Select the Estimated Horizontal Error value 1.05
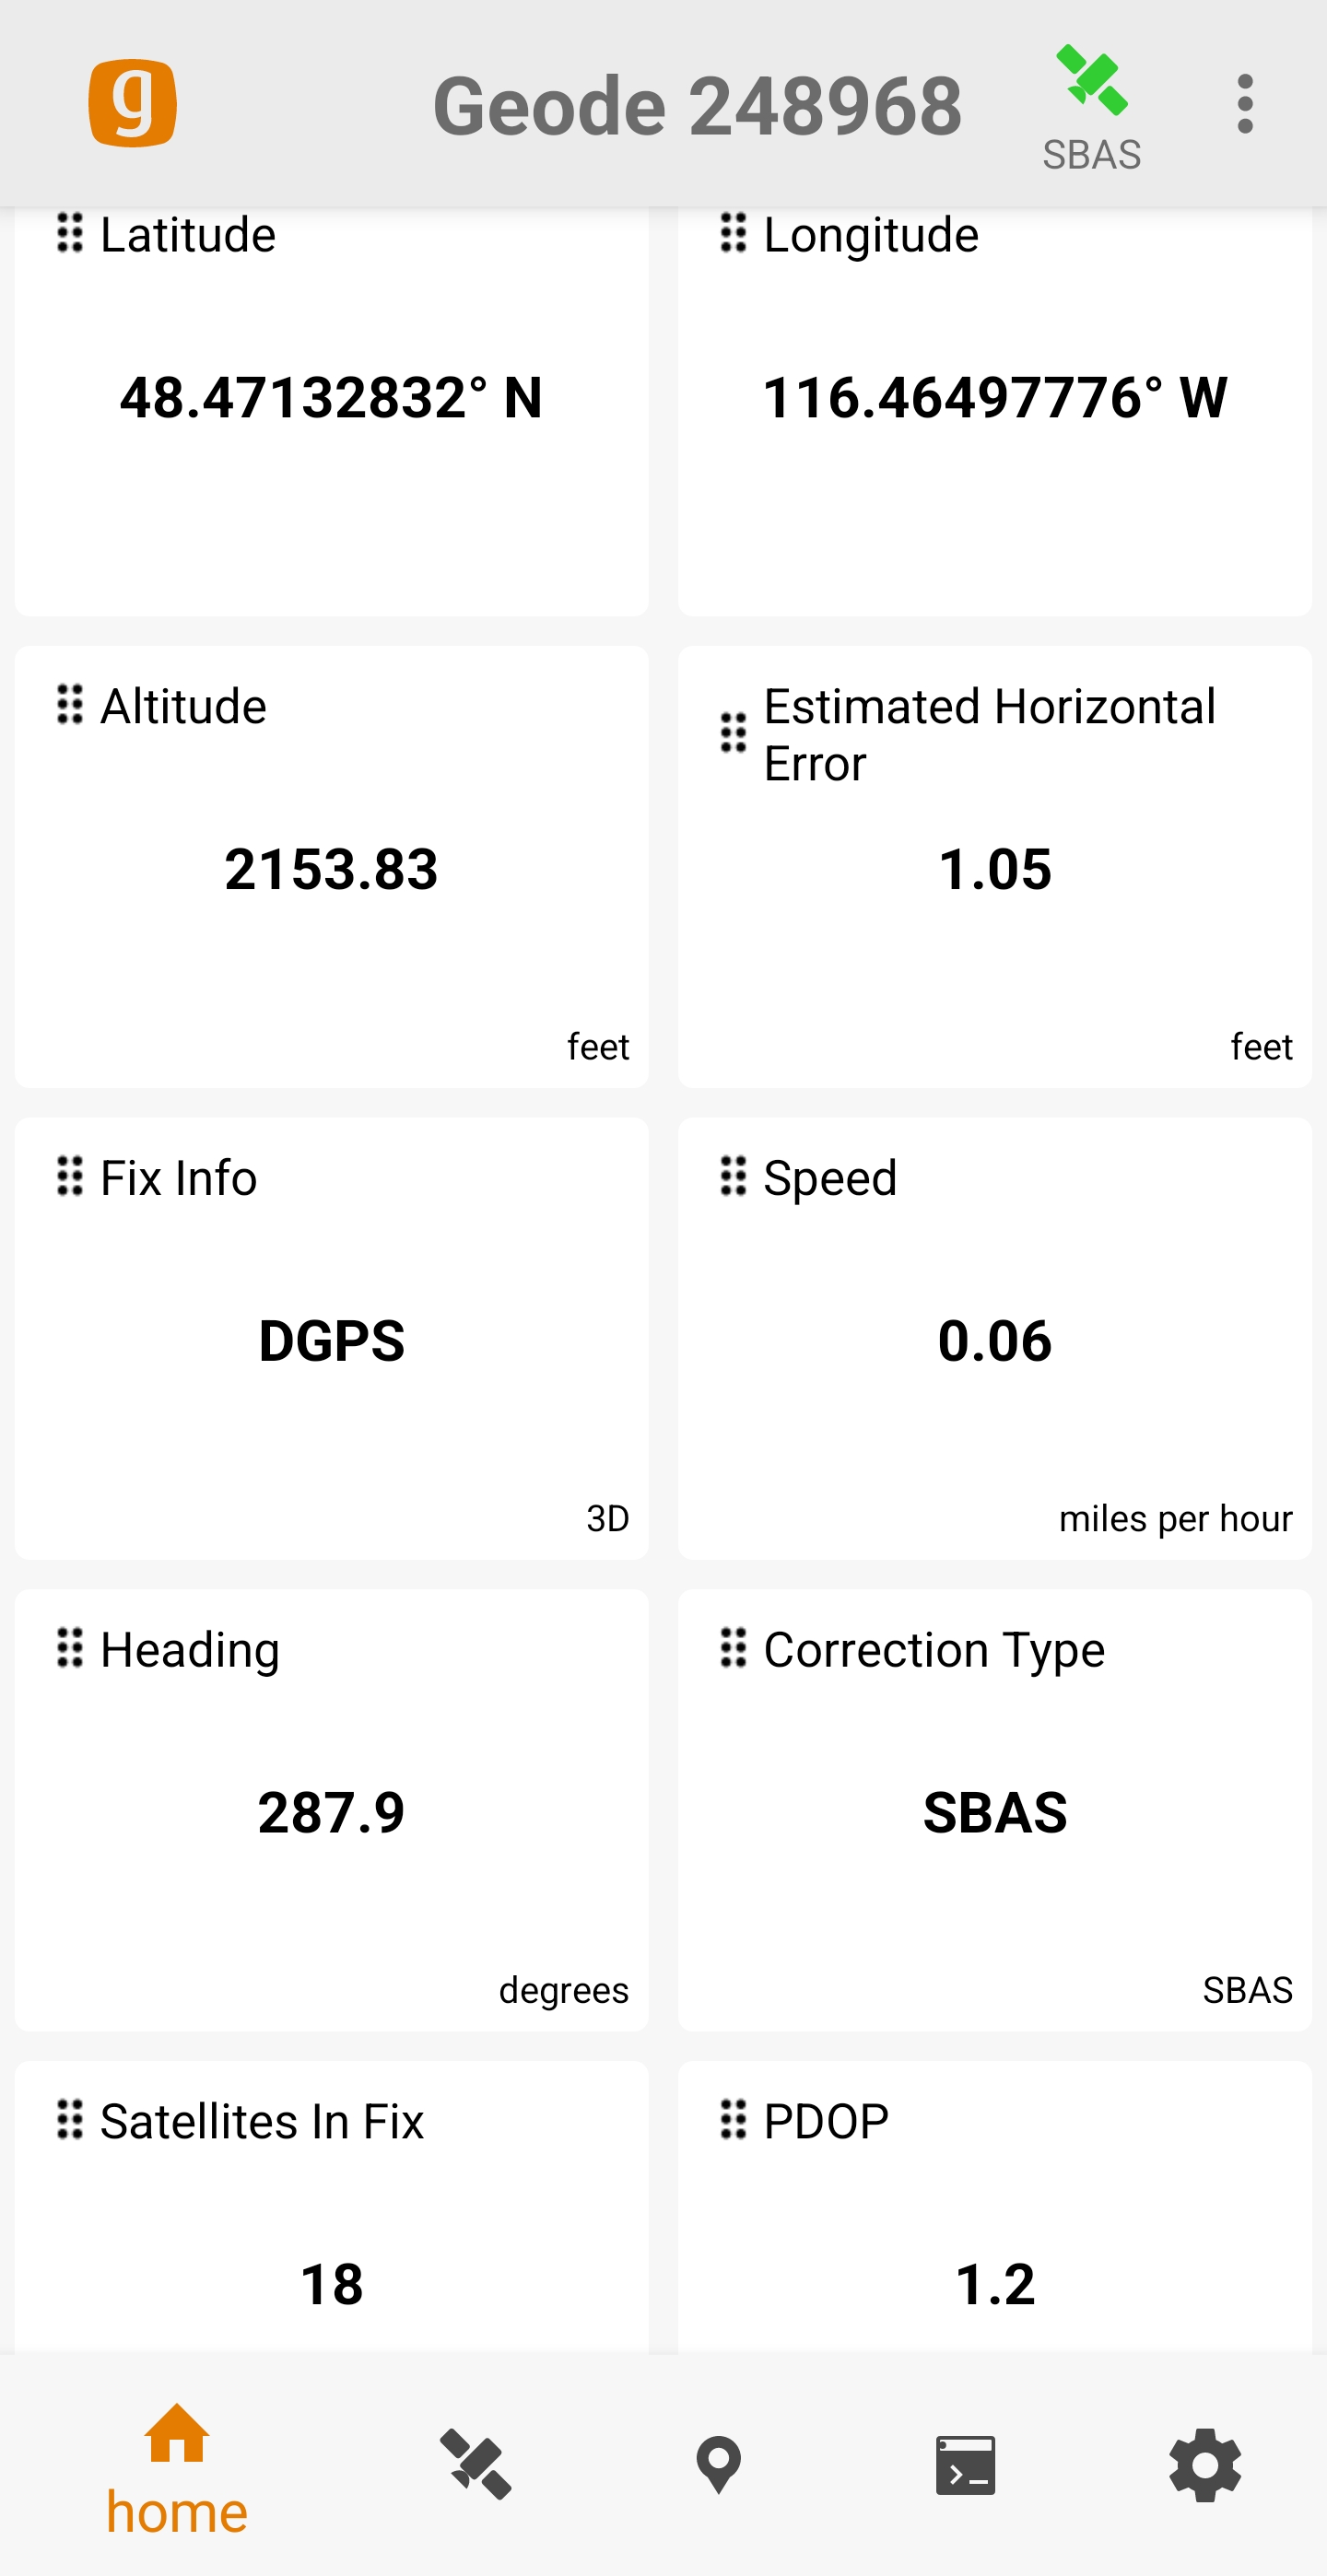Screen dimensions: 1327x2576 [x=994, y=868]
